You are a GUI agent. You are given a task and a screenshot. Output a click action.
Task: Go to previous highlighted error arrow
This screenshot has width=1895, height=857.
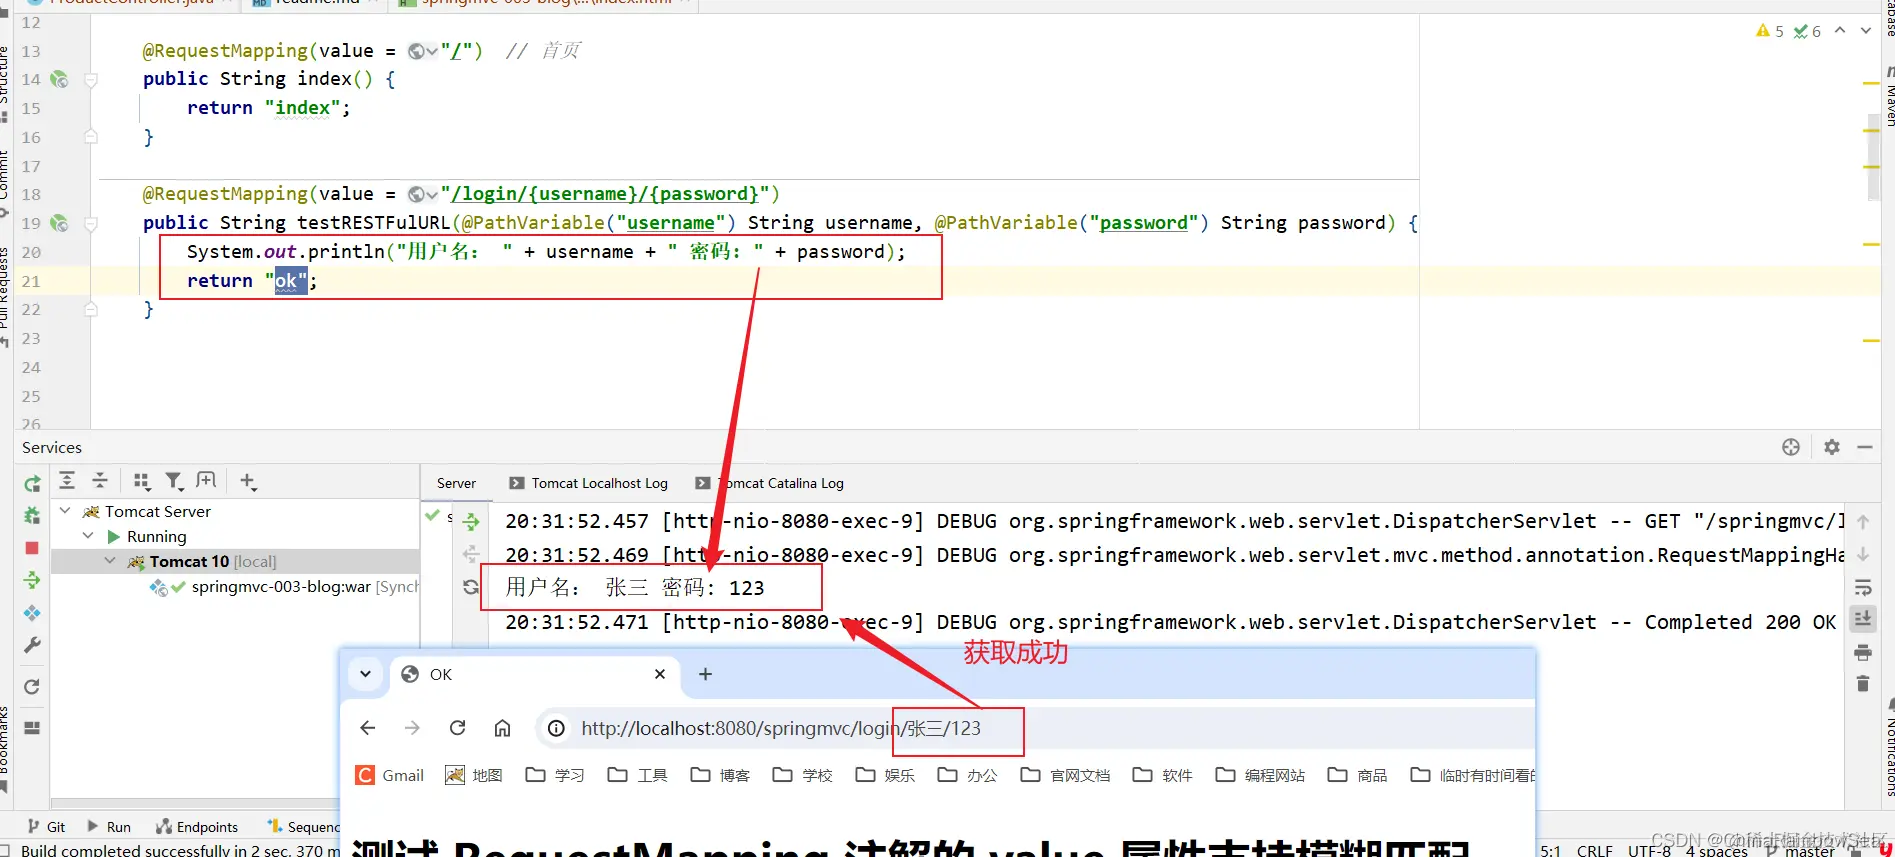coord(1840,31)
